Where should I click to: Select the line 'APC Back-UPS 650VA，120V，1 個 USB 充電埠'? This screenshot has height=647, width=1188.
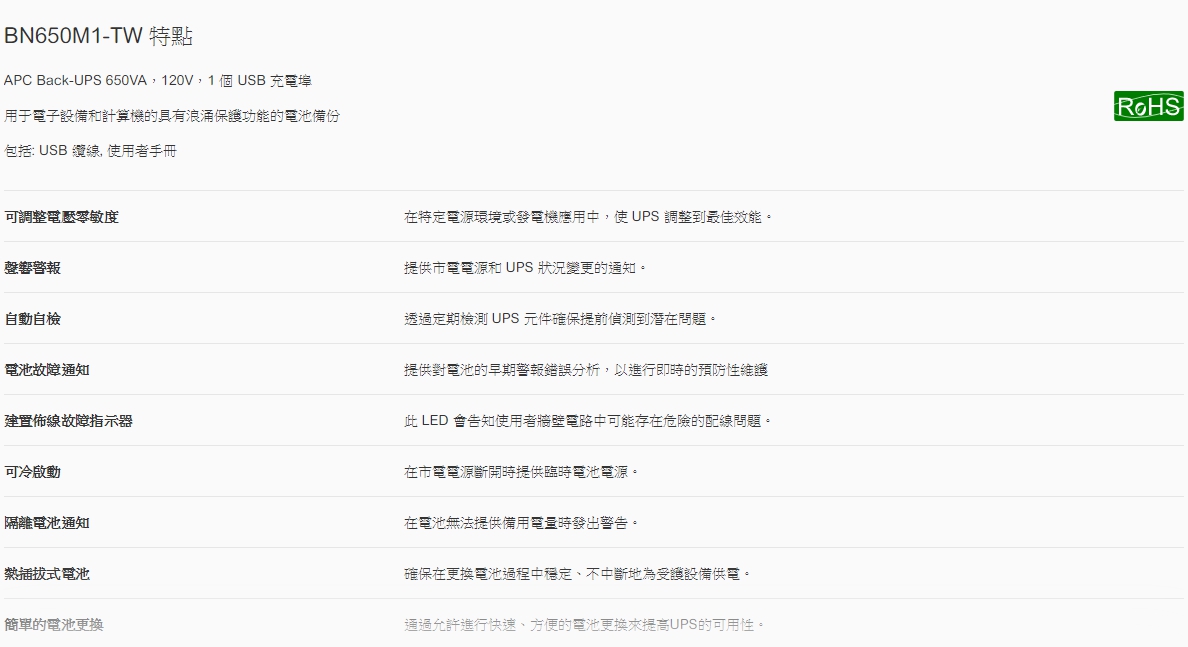tap(158, 80)
